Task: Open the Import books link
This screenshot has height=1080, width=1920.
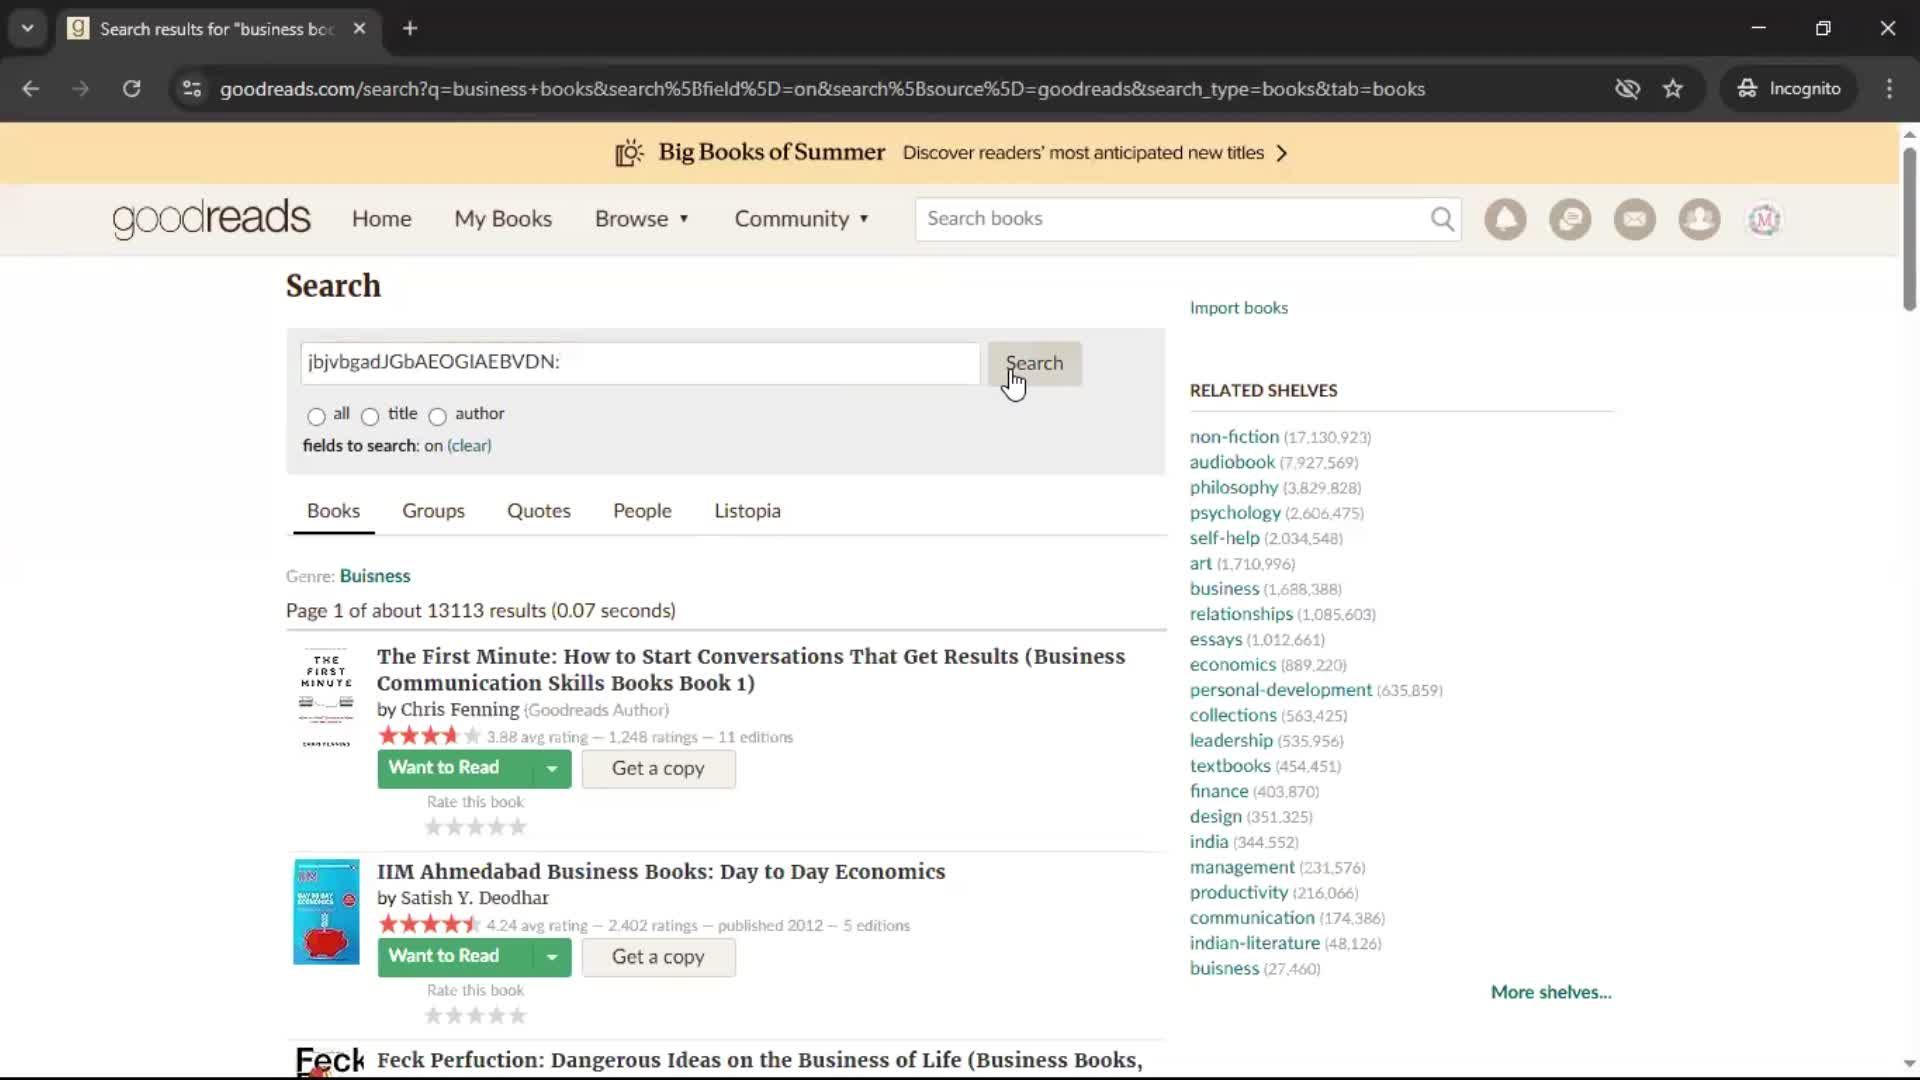Action: coord(1238,308)
